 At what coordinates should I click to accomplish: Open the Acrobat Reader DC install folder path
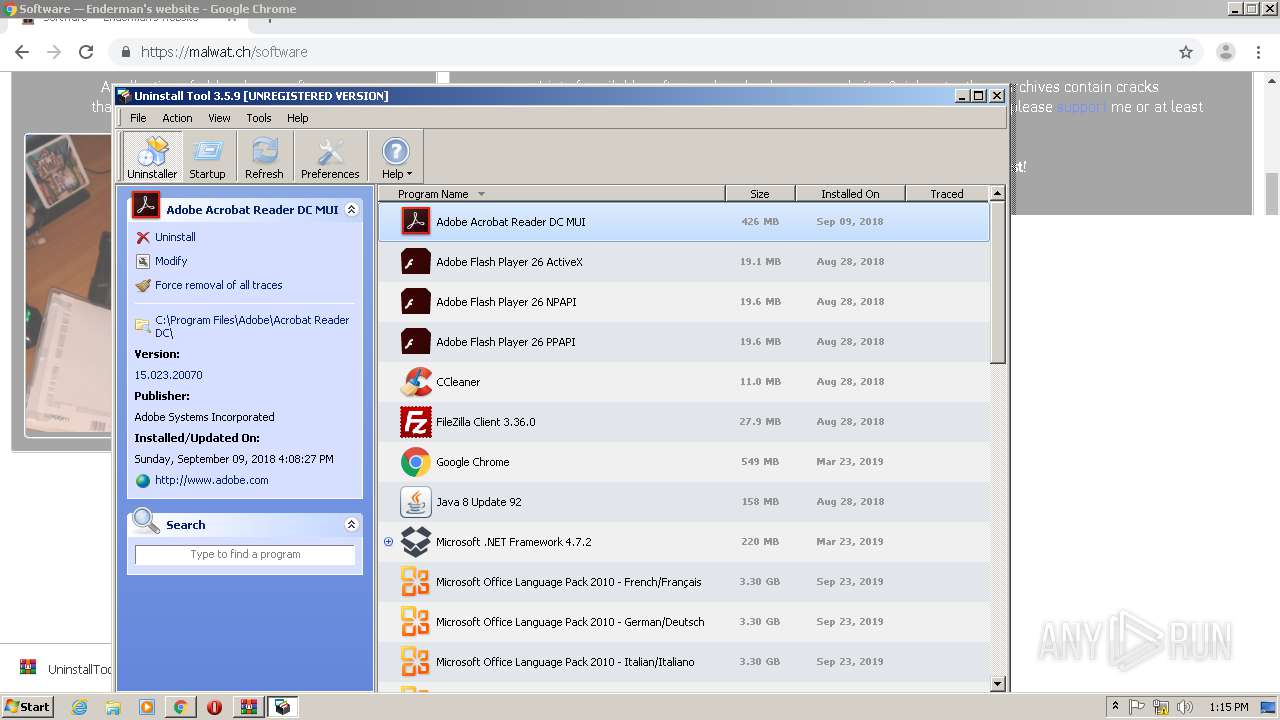click(x=252, y=326)
